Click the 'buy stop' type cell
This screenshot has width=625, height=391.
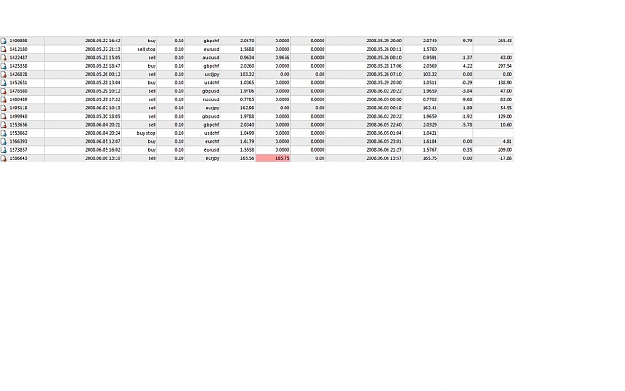coord(146,133)
